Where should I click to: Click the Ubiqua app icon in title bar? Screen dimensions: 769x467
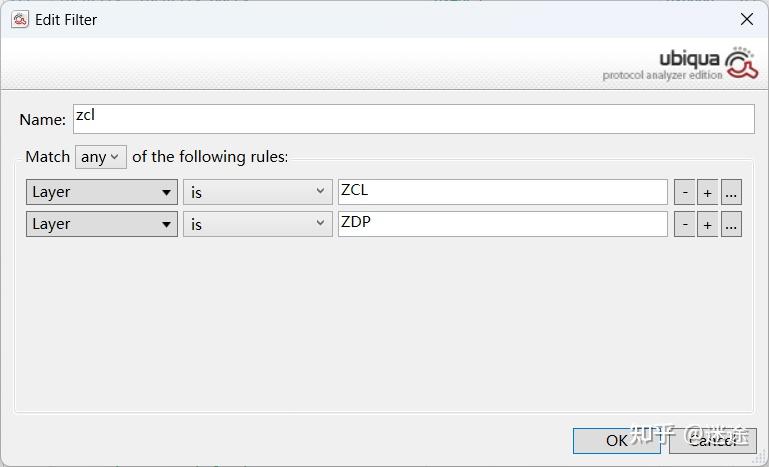tap(19, 19)
